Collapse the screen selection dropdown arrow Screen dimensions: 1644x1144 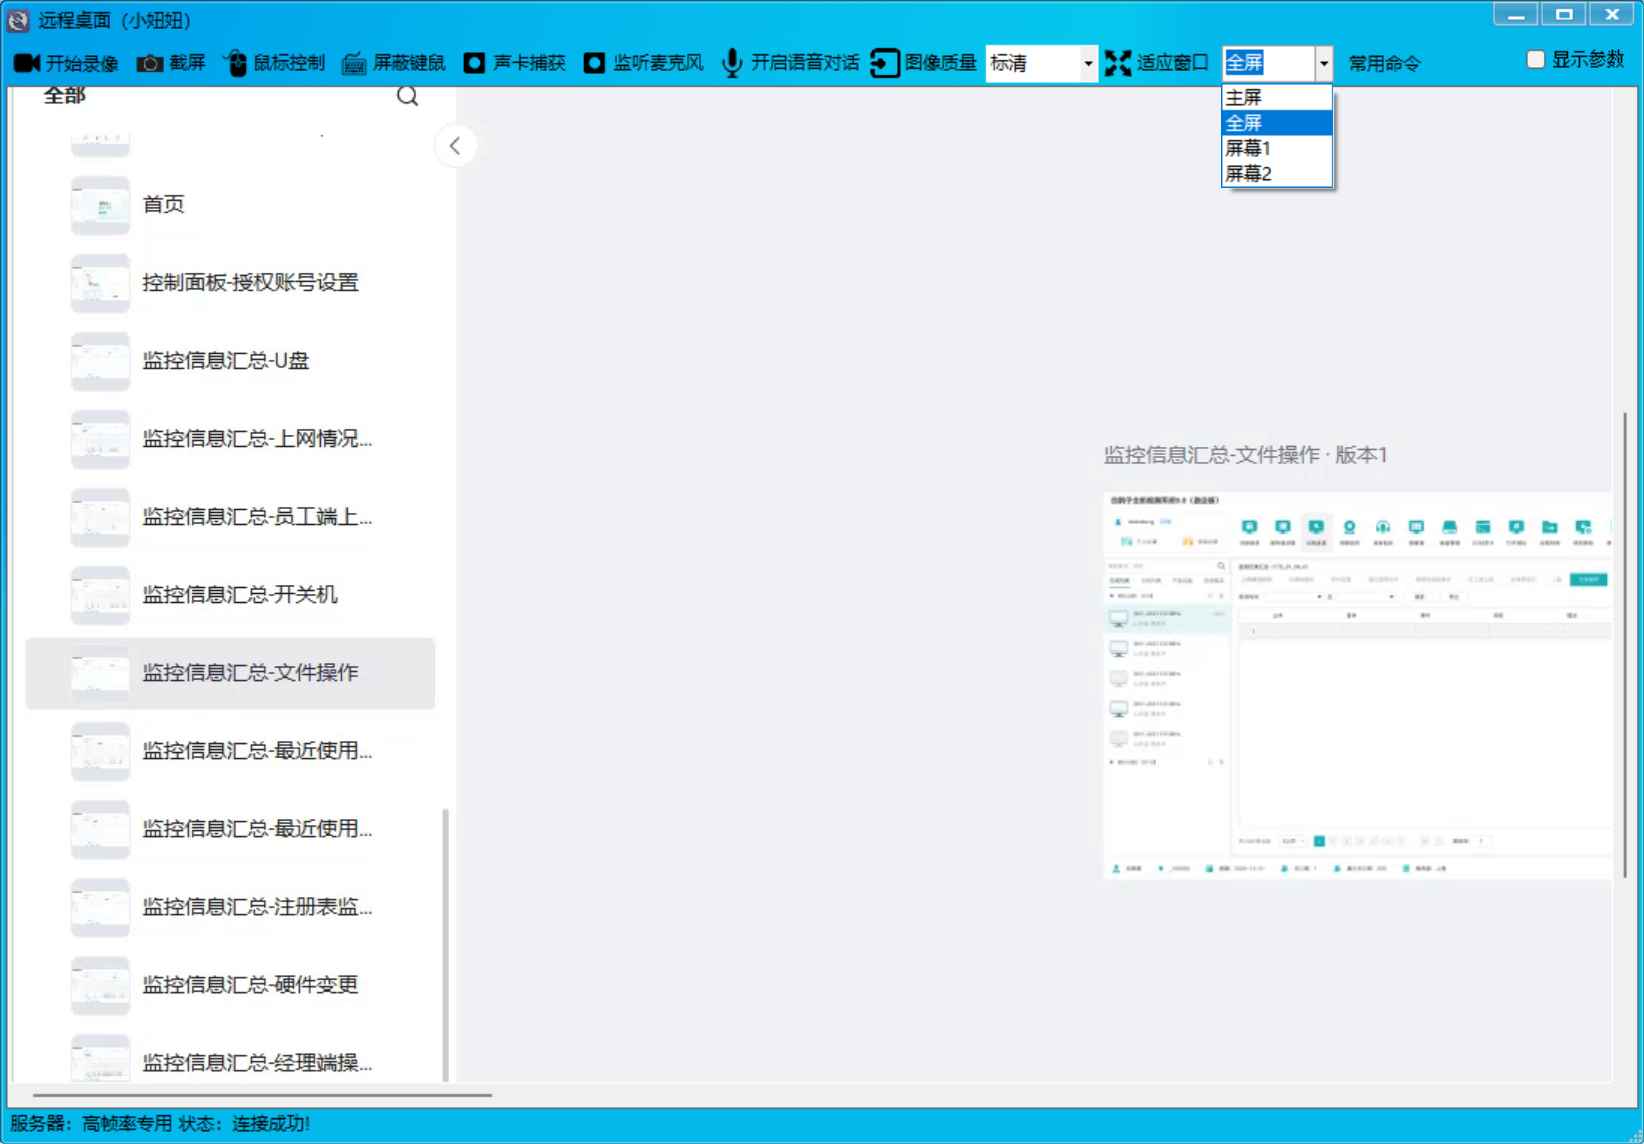click(x=1323, y=63)
